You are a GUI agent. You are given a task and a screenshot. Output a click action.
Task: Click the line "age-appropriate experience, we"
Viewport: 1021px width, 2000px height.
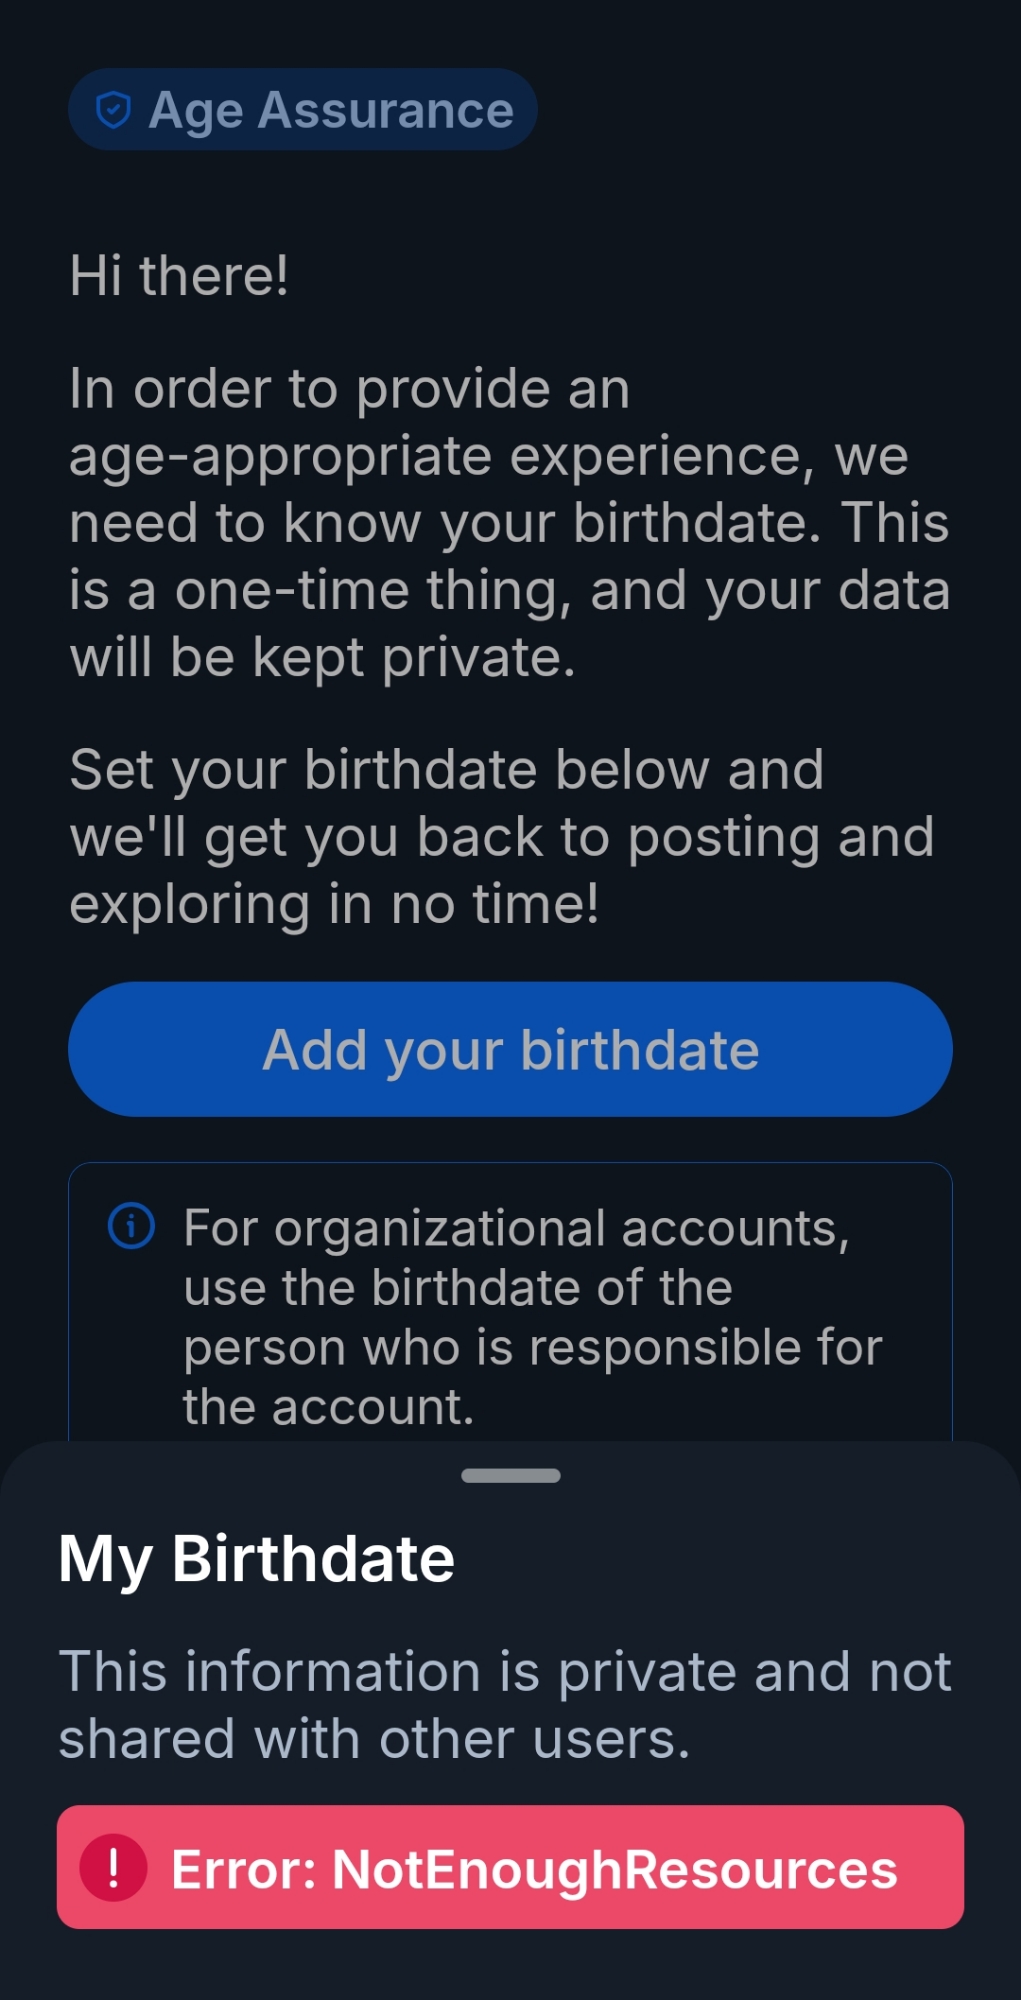click(488, 456)
